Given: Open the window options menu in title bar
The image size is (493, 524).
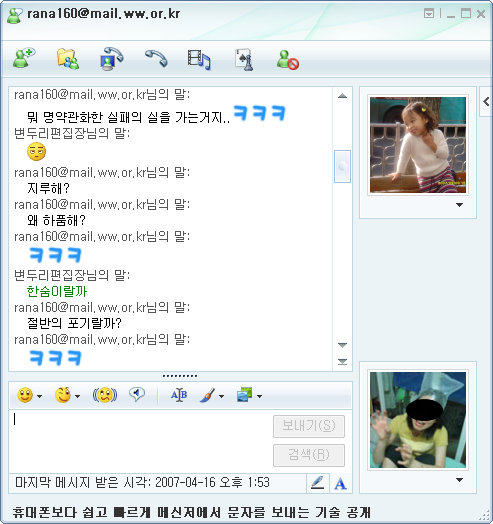Looking at the screenshot, I should coord(429,14).
